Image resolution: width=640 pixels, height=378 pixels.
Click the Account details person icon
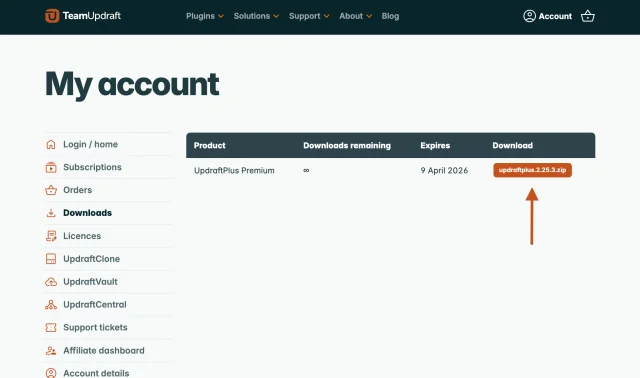point(51,373)
